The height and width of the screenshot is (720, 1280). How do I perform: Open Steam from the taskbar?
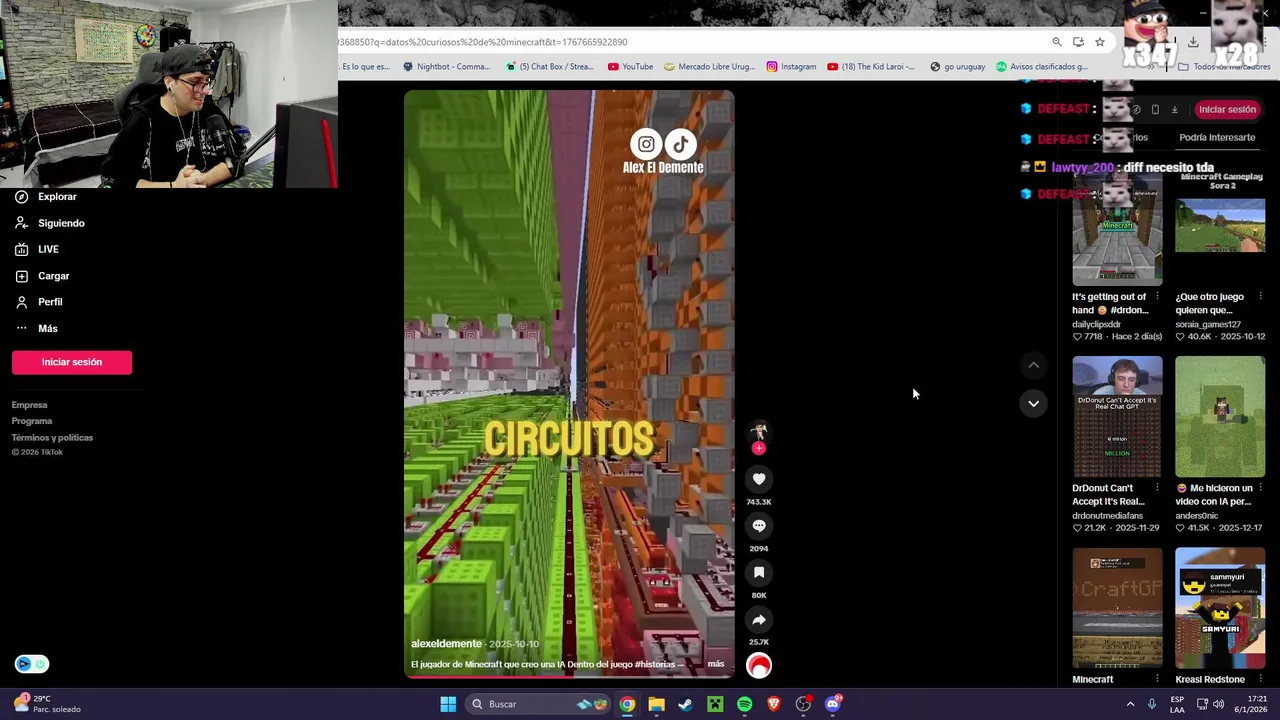[x=685, y=704]
